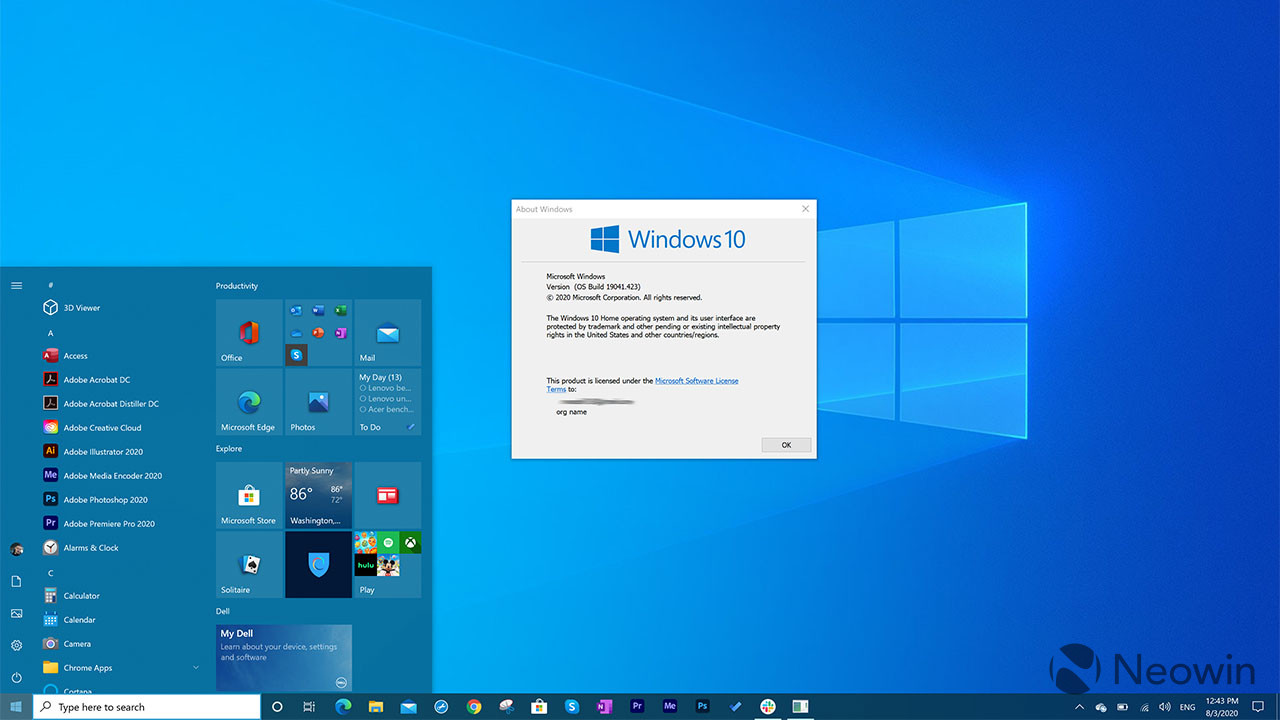The height and width of the screenshot is (720, 1280).
Task: Open the Solitaire tile
Action: tap(249, 564)
